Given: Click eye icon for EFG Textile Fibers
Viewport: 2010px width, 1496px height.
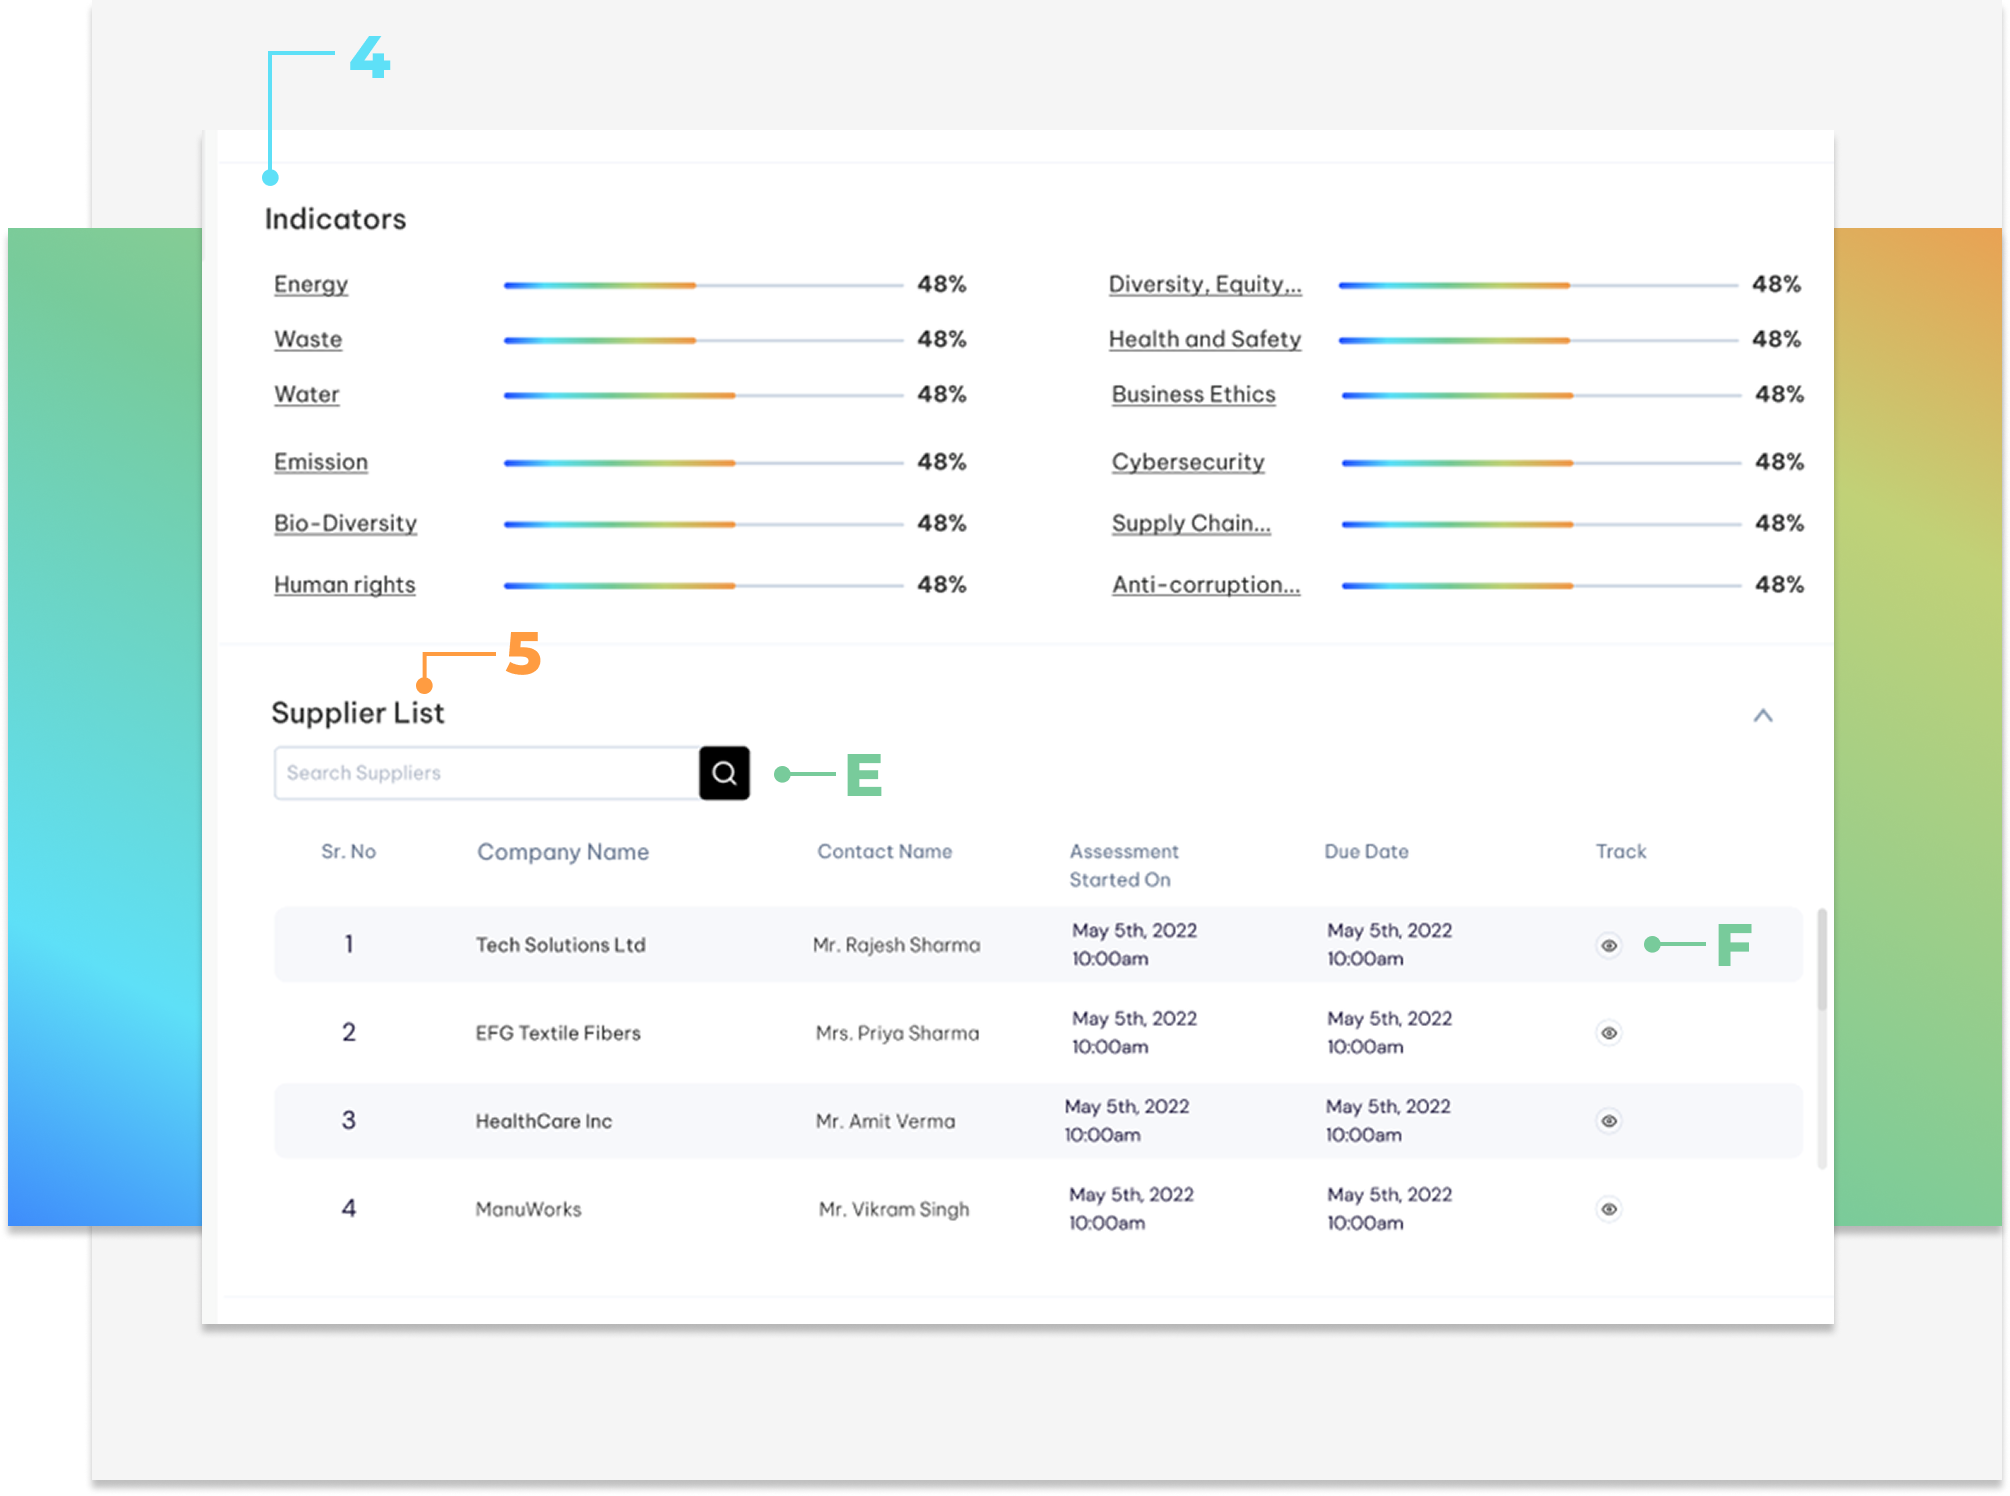Looking at the screenshot, I should click(x=1608, y=1033).
